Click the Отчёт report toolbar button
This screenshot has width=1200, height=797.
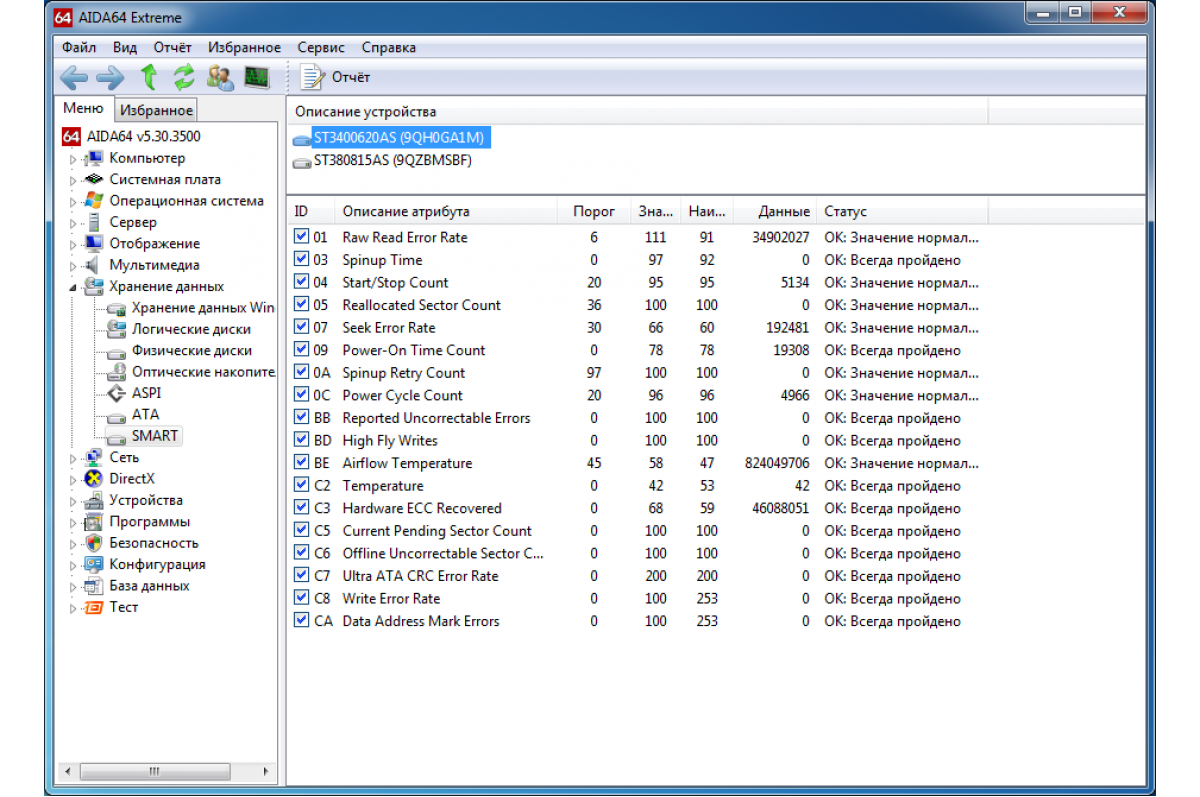[336, 77]
